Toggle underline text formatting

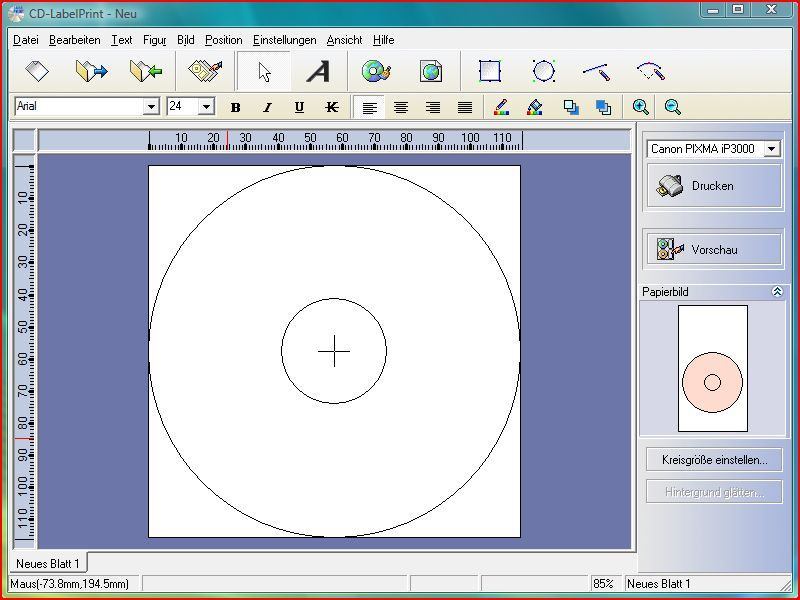299,107
